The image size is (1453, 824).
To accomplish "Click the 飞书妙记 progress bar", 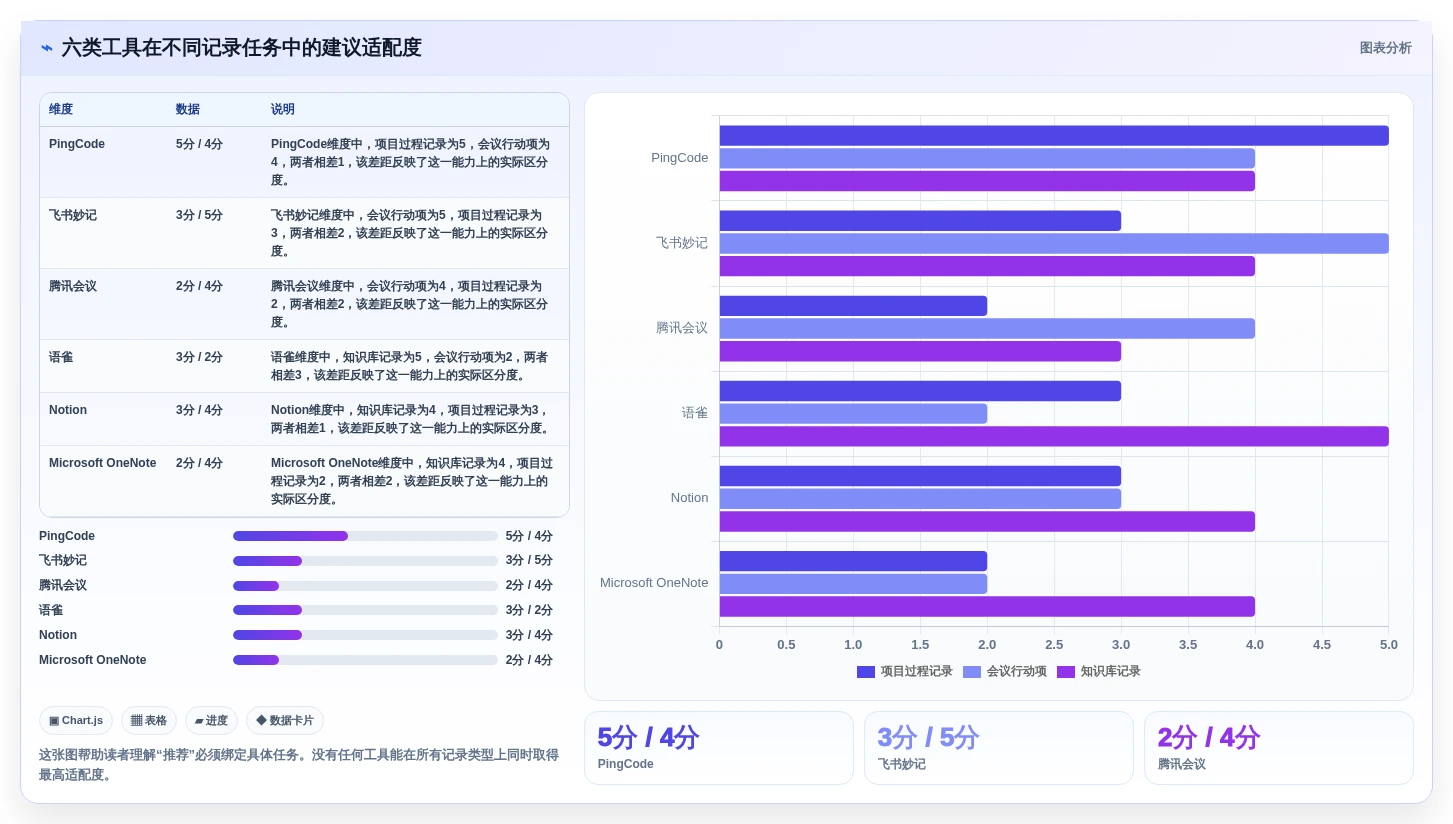I will coord(365,561).
